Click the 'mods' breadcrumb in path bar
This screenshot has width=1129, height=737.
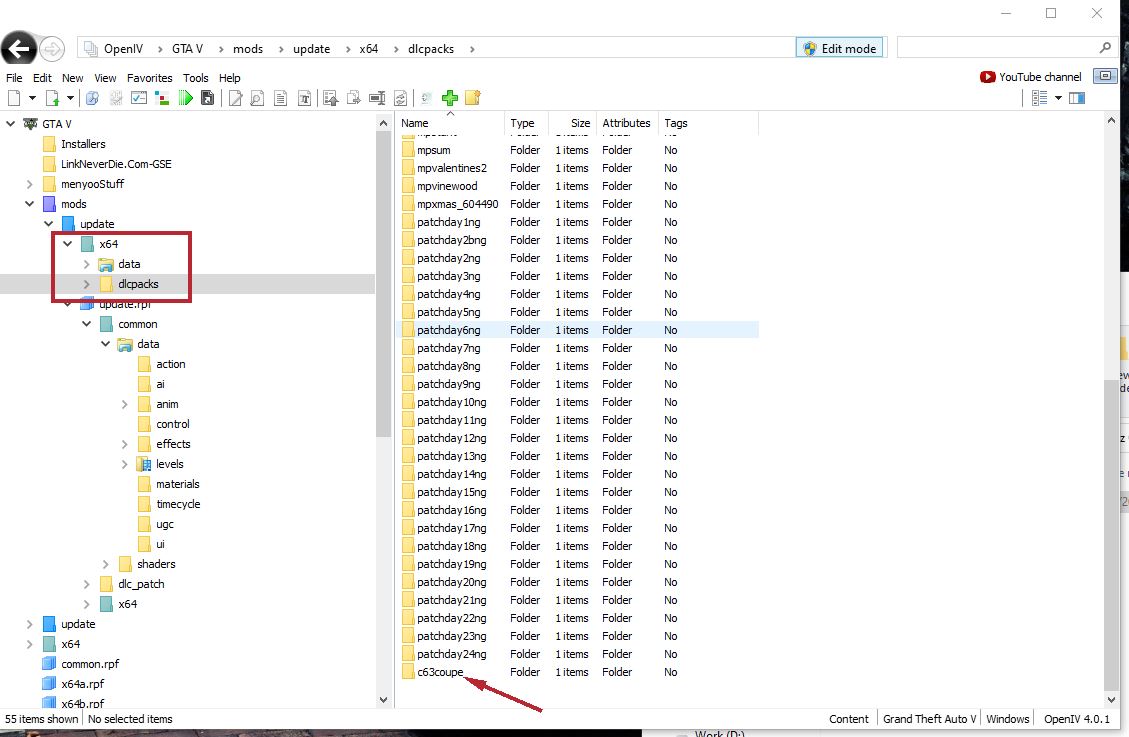[x=248, y=49]
